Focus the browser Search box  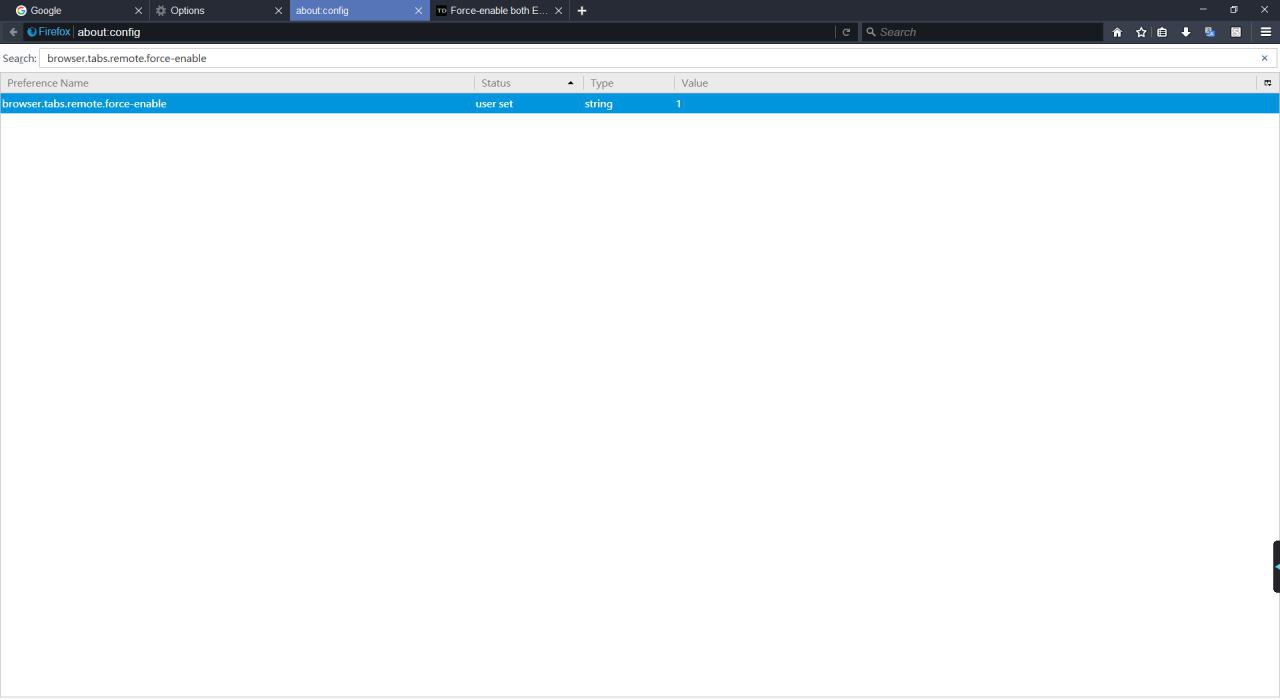point(982,32)
